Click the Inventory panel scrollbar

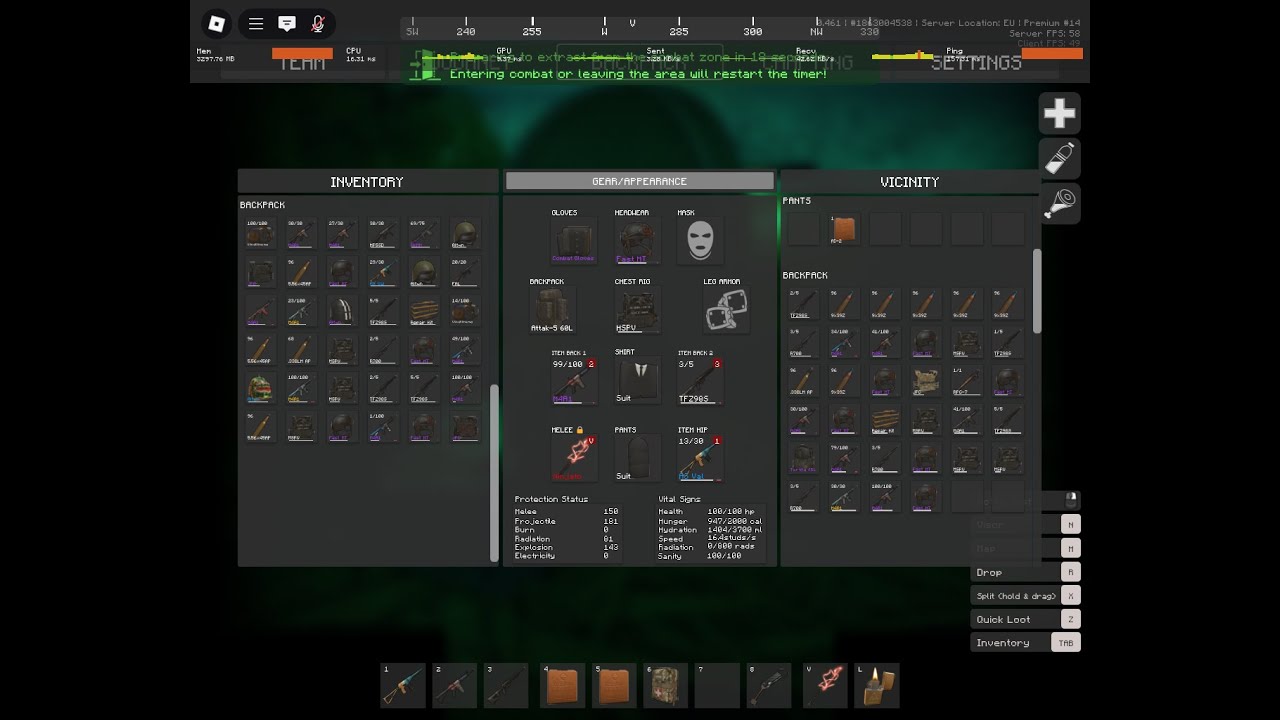pyautogui.click(x=493, y=472)
